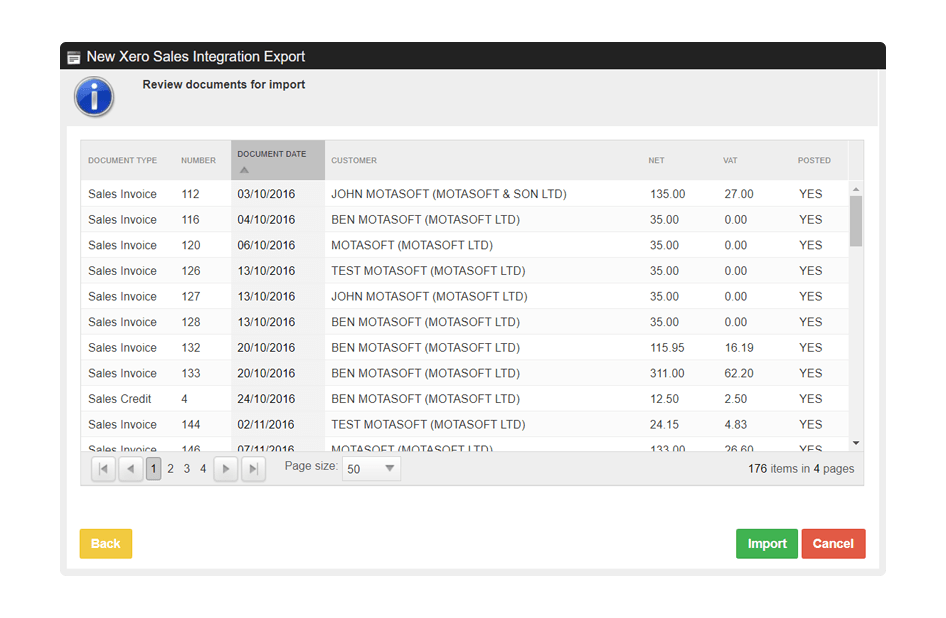Click the net amount 12.50
946x618 pixels.
(664, 399)
